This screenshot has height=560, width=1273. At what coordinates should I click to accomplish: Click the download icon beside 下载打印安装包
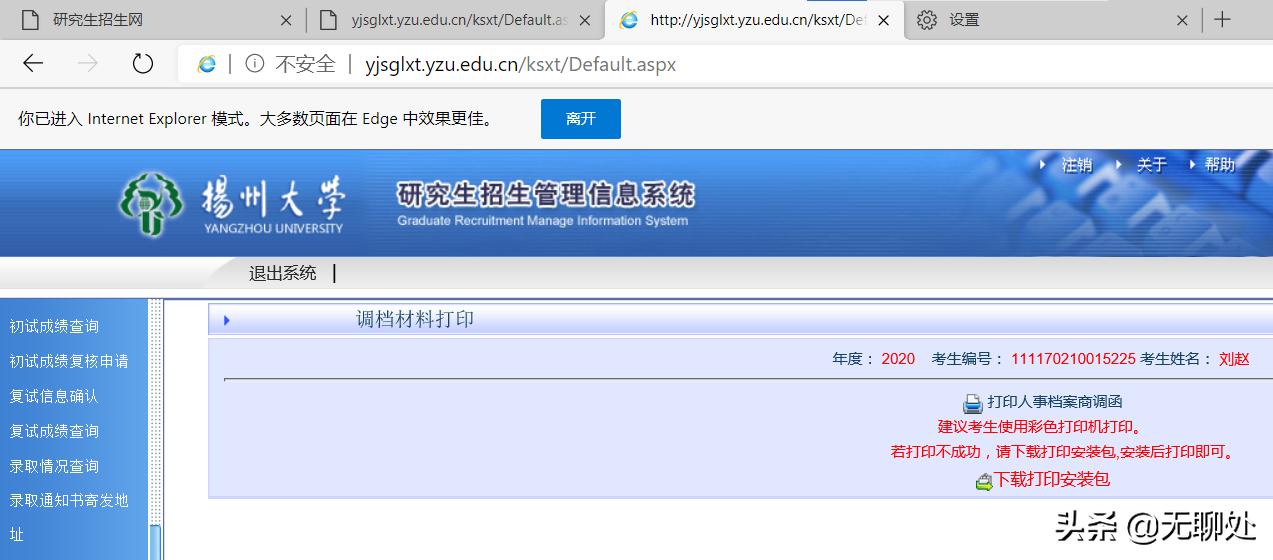pos(984,481)
